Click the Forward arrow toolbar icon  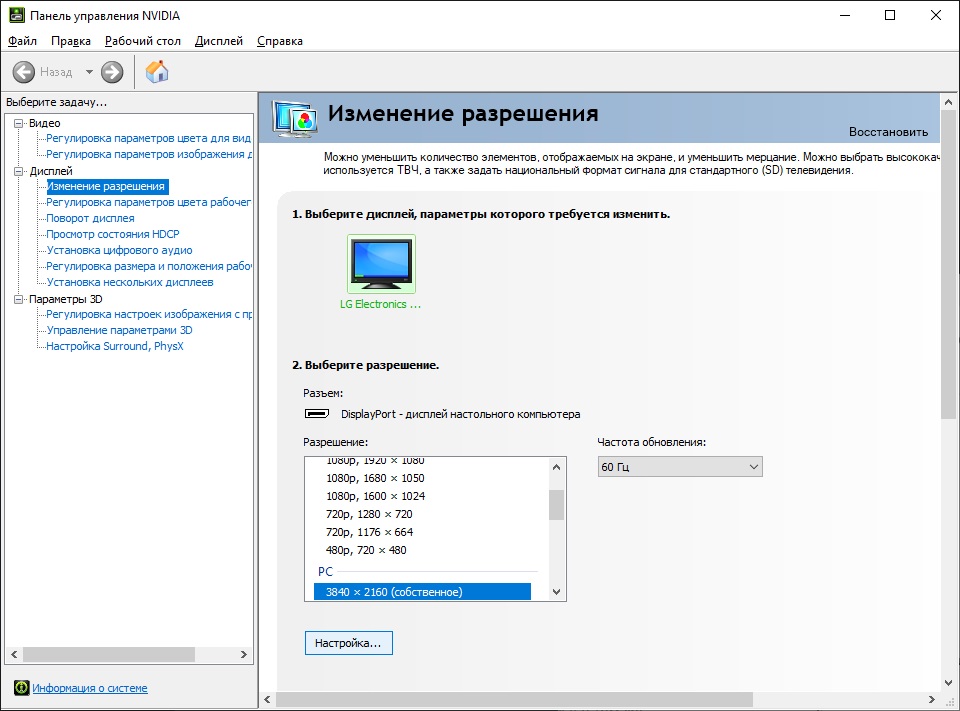coord(112,72)
